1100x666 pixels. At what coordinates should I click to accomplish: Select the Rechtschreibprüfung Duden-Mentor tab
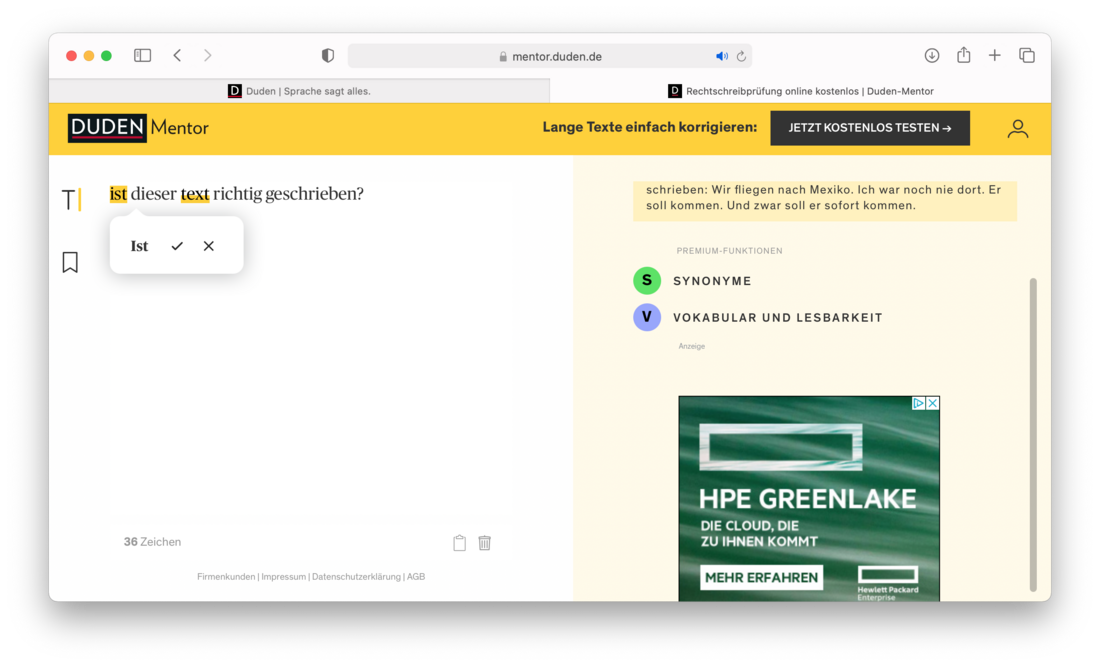click(x=800, y=91)
